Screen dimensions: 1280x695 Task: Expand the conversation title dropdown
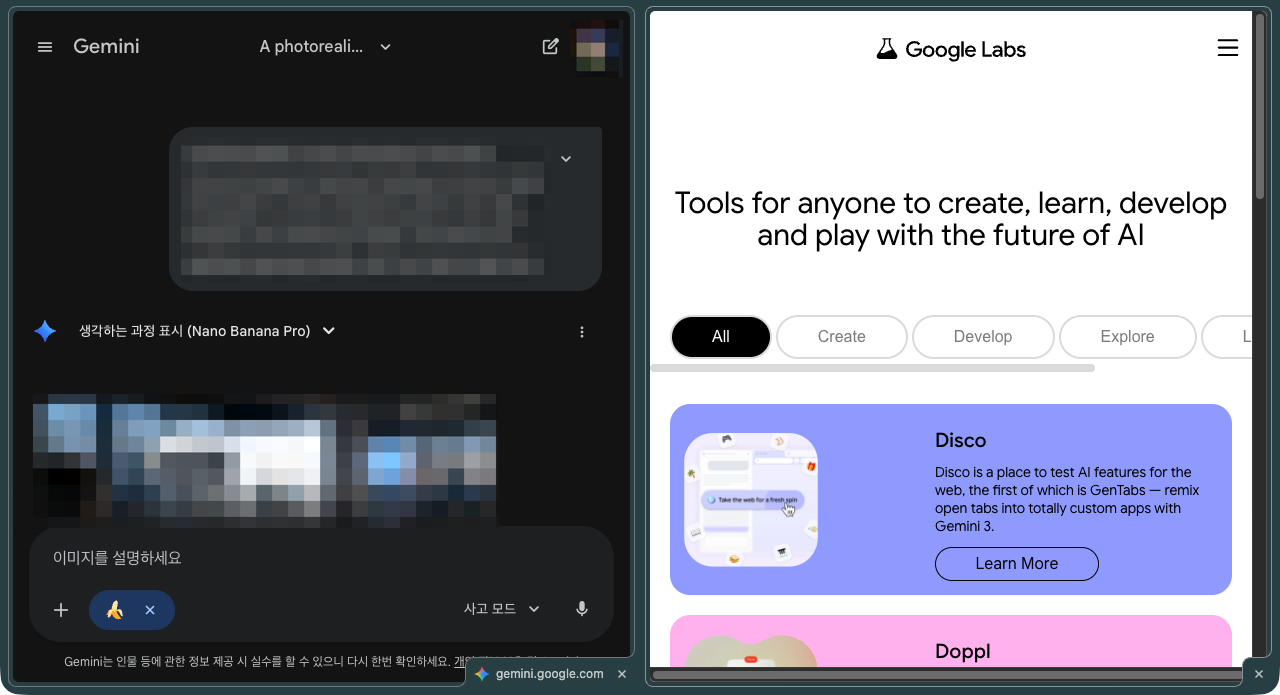pyautogui.click(x=386, y=47)
